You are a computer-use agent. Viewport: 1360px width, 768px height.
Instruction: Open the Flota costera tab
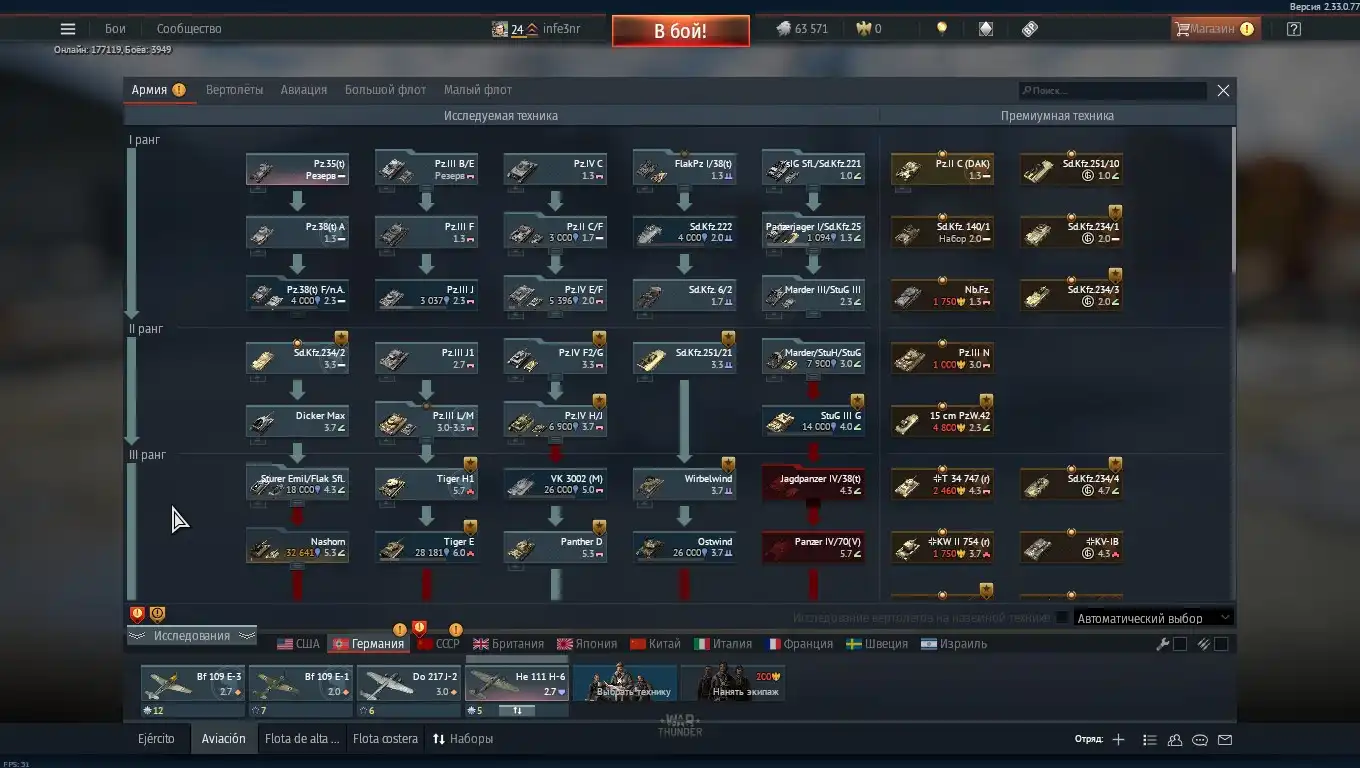point(385,739)
